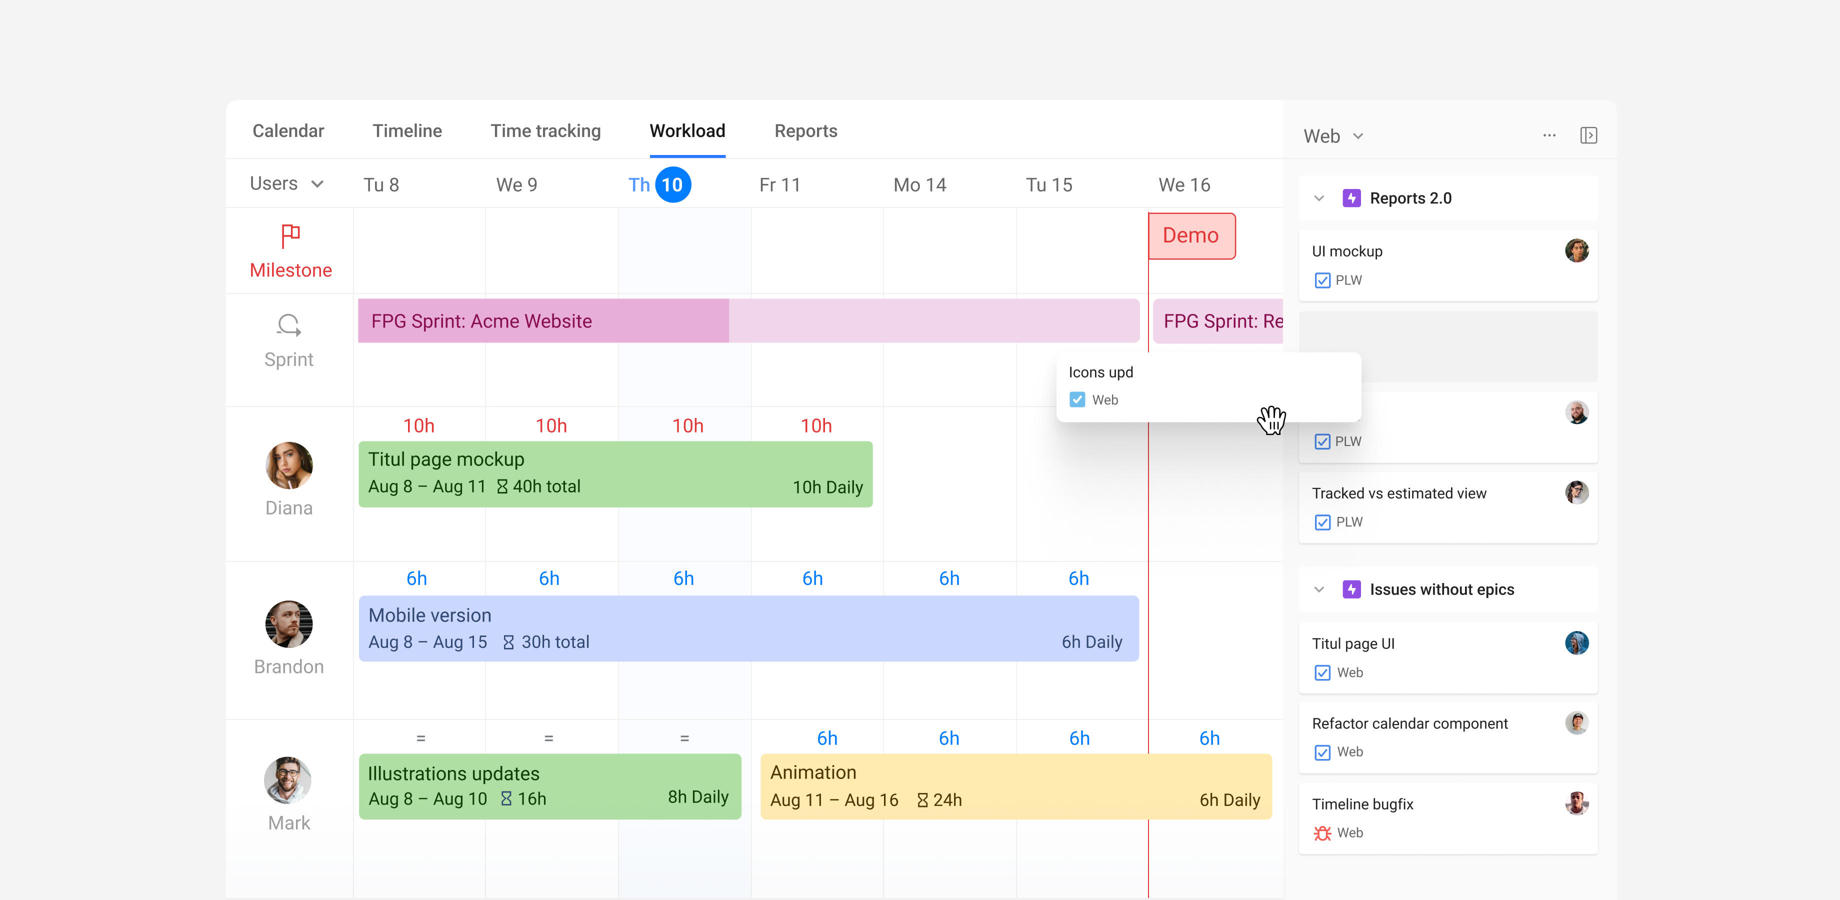Image resolution: width=1840 pixels, height=900 pixels.
Task: Click the purple epic icon next to Reports 2.0
Action: [x=1353, y=197]
